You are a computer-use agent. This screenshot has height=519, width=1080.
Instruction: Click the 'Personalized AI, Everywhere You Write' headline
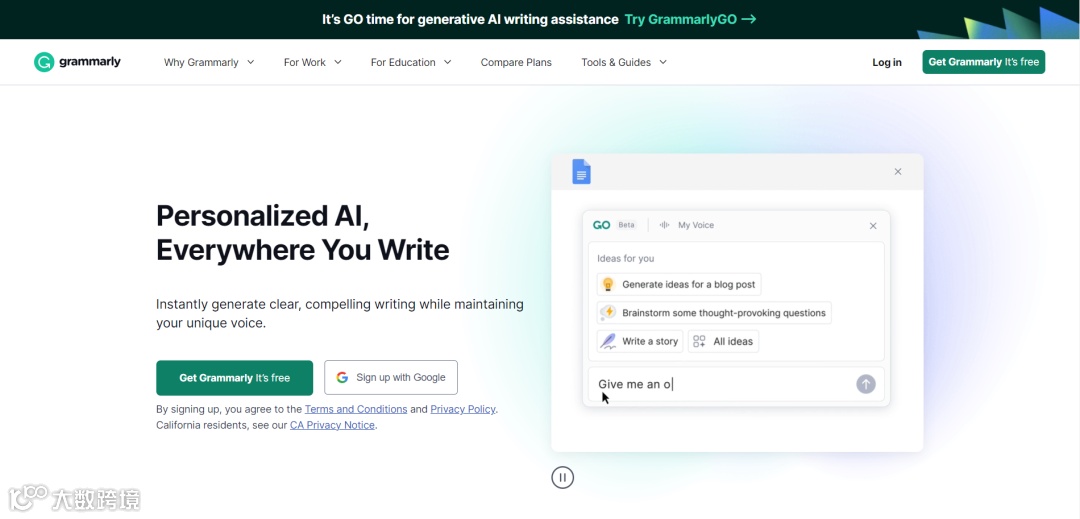click(x=302, y=233)
